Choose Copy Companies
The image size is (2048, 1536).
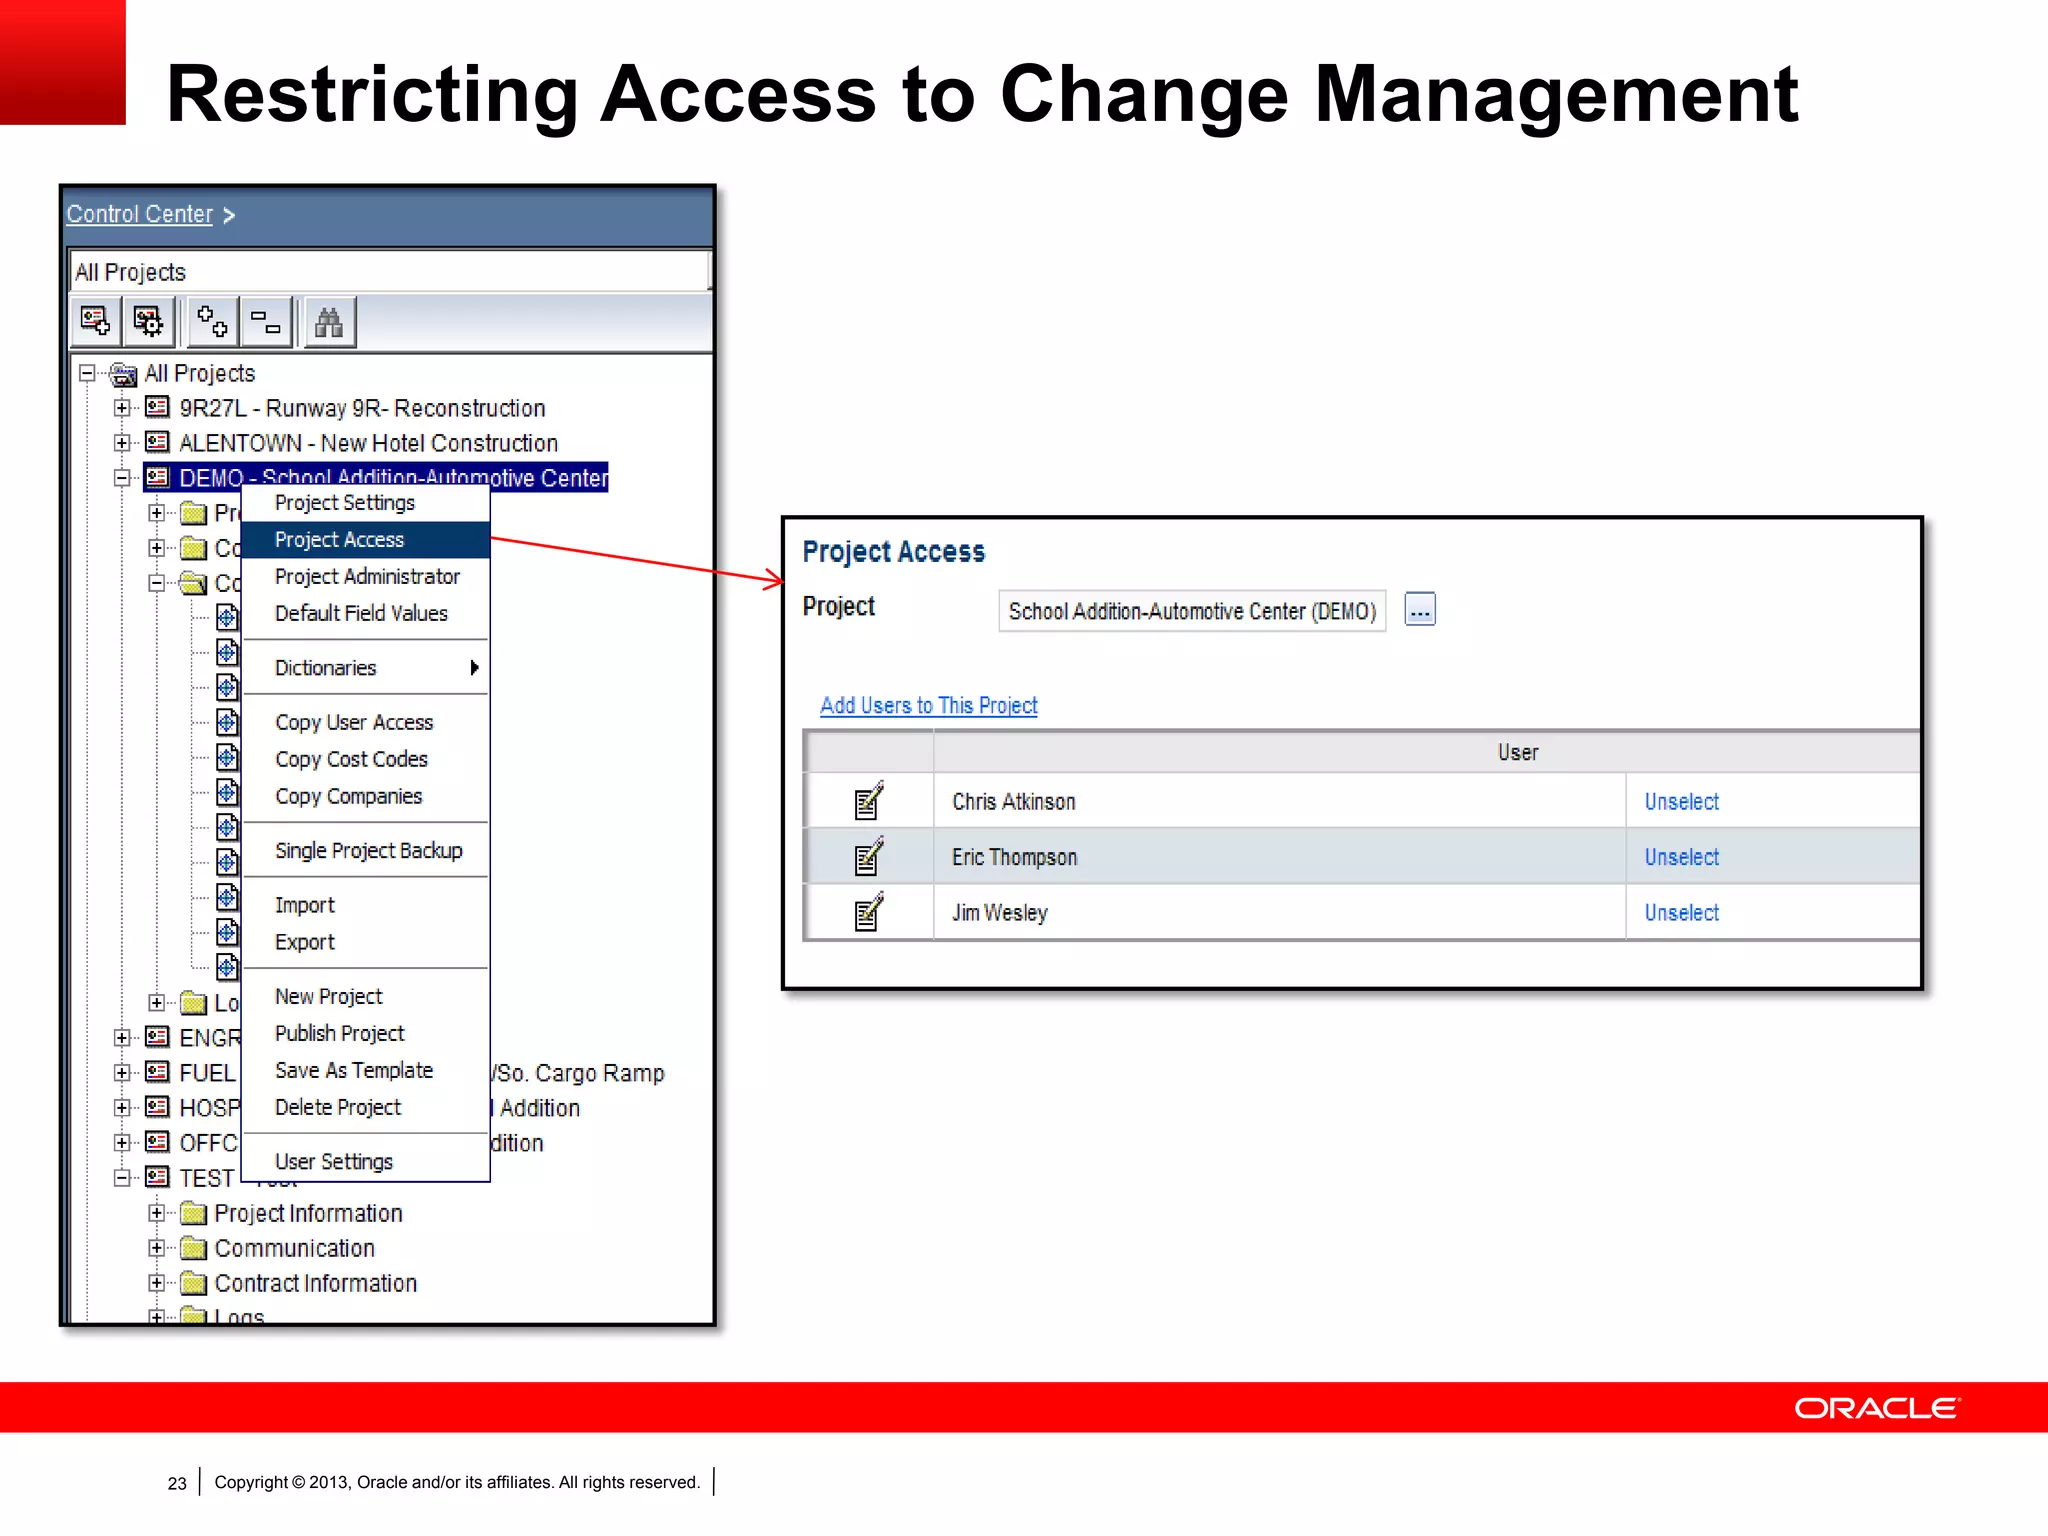(366, 797)
